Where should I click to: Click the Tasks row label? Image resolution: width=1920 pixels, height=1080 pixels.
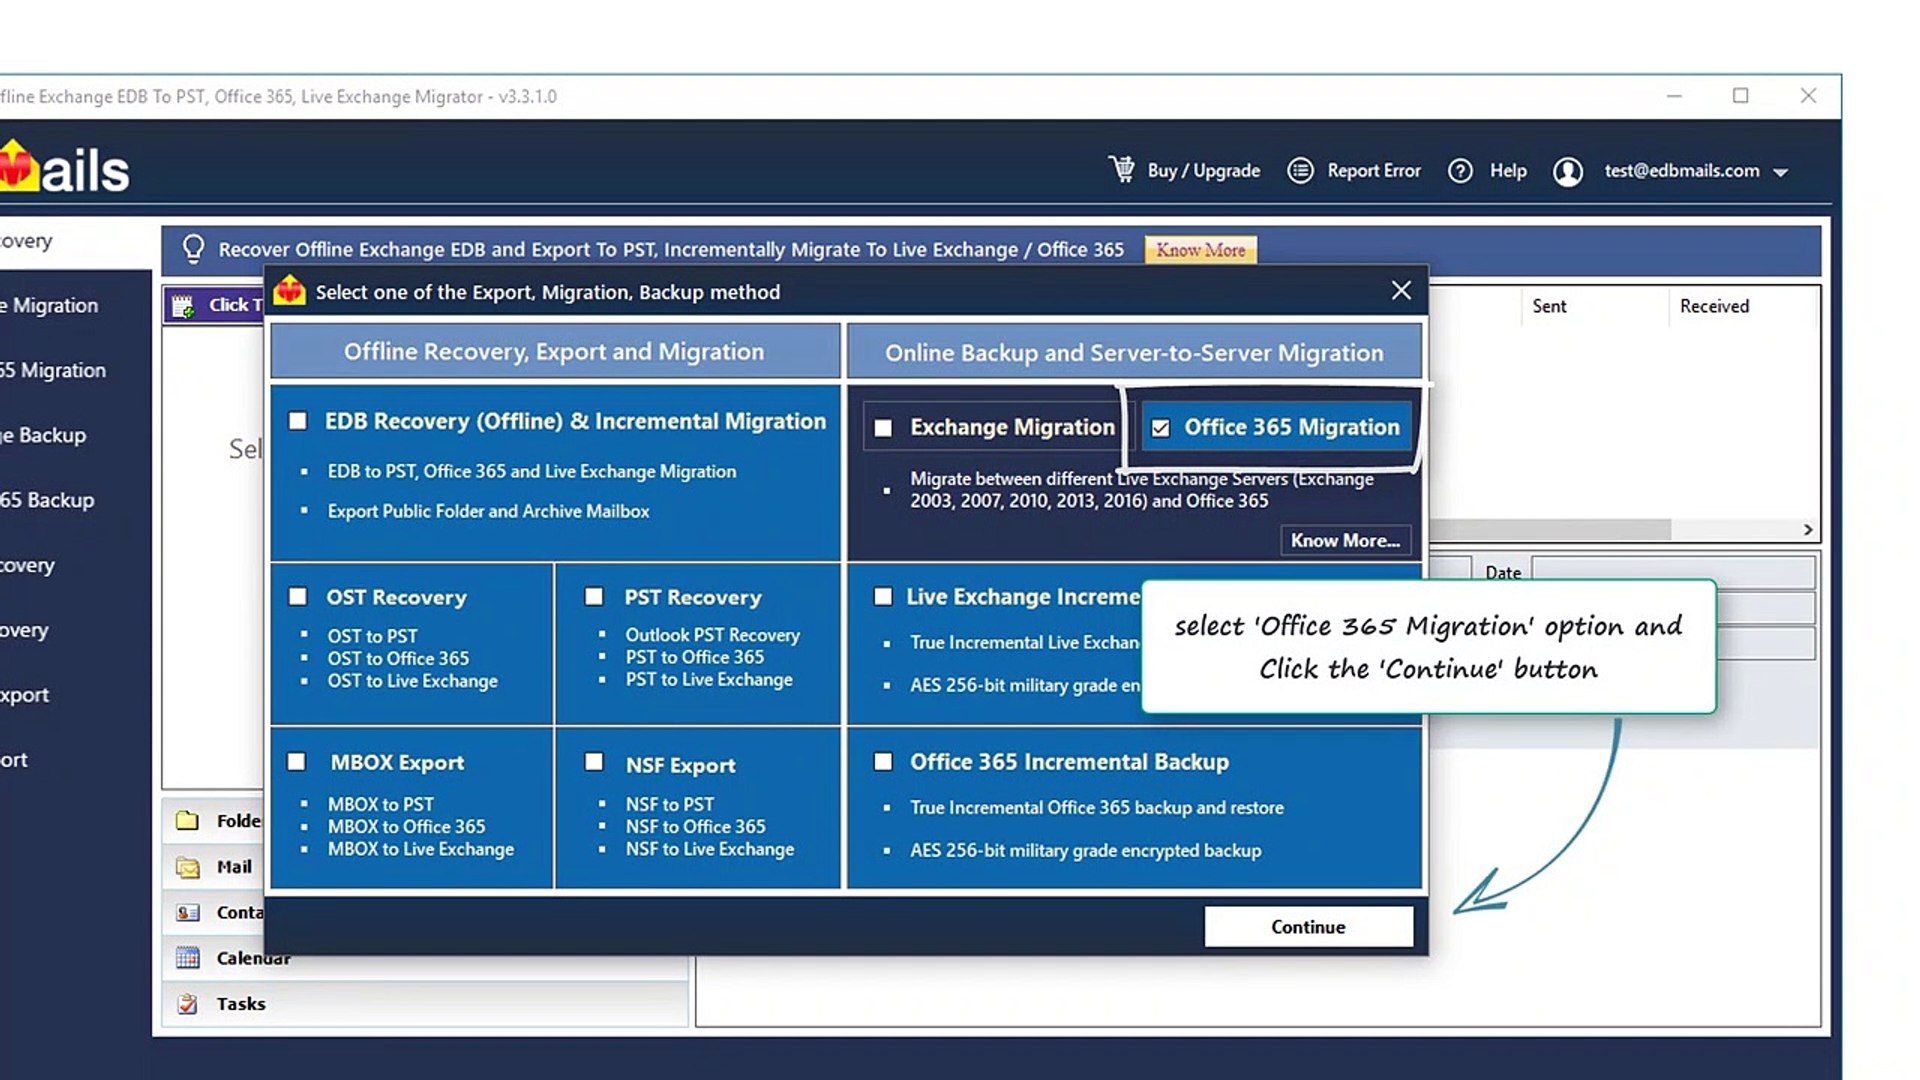[241, 1004]
